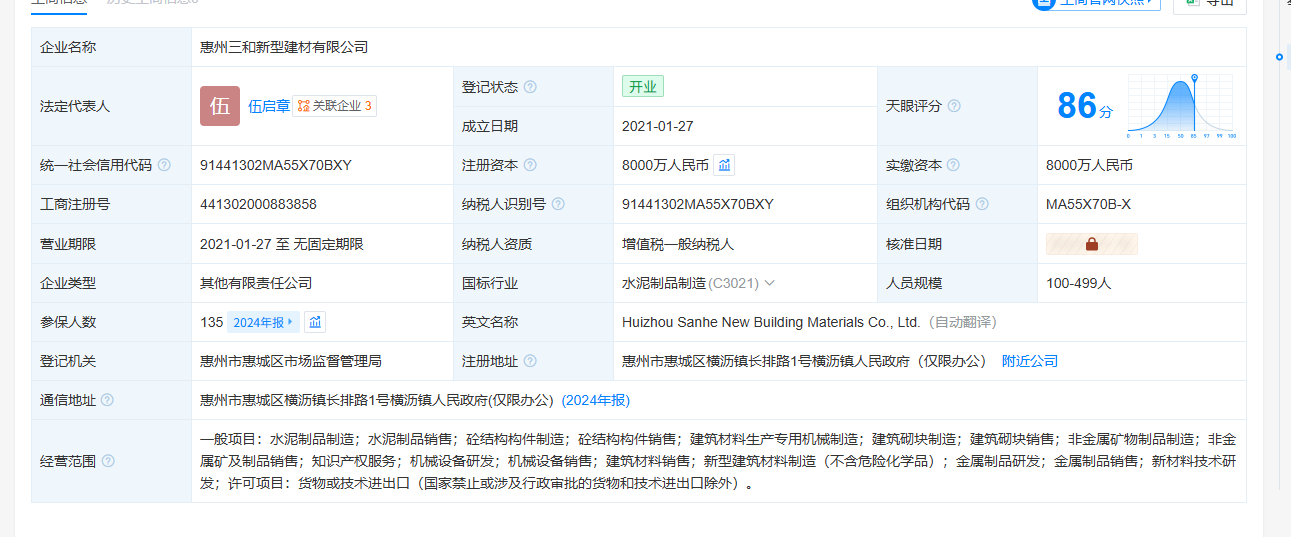The image size is (1291, 537).
Task: Click help icon beside 实缴资本
Action: [x=954, y=165]
